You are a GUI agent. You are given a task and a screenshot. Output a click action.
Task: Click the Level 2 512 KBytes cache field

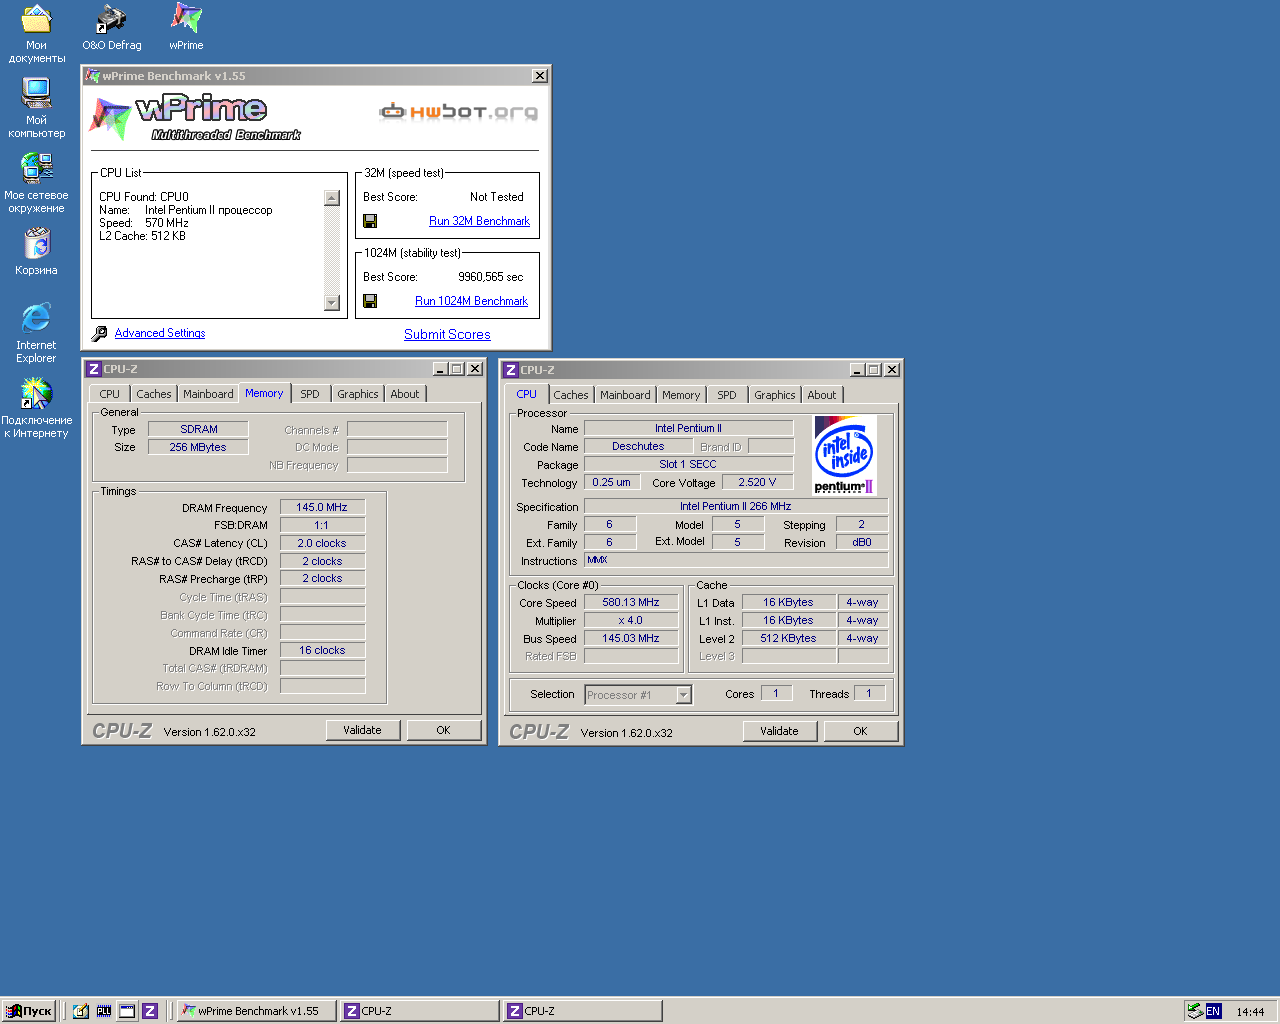788,638
